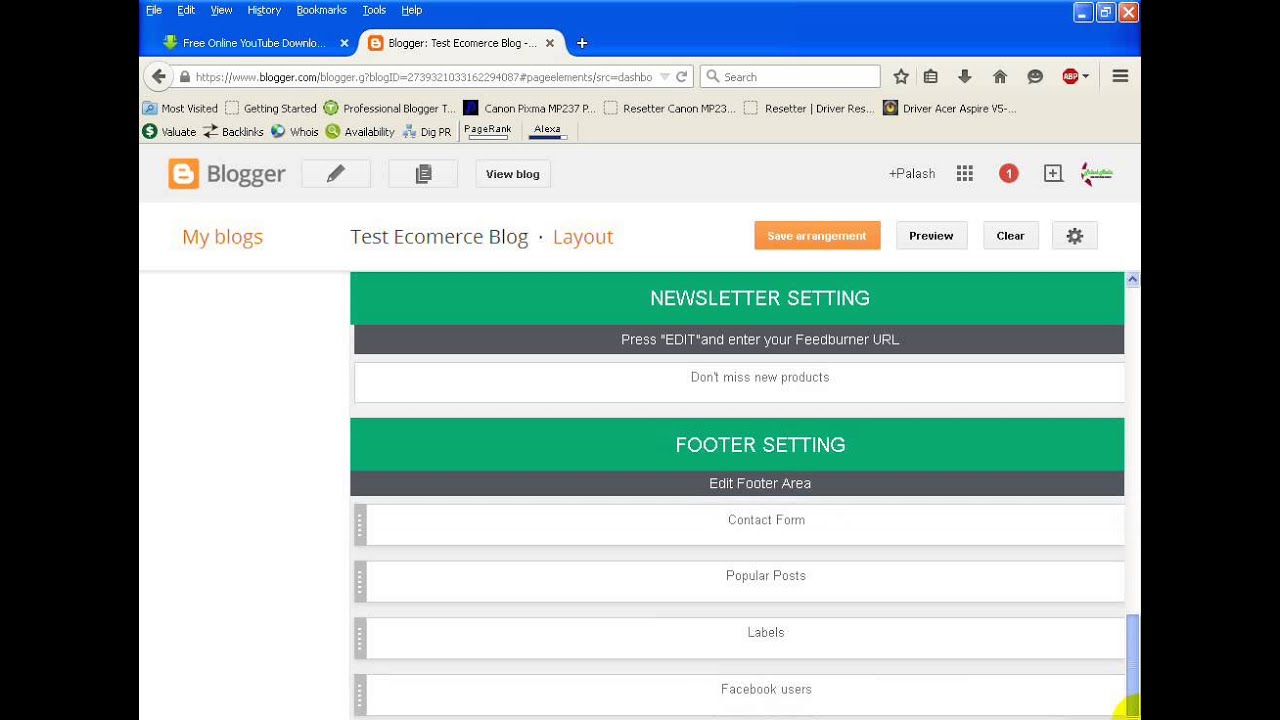Open the Adblock Plus dropdown arrow
Viewport: 1280px width, 720px height.
(1086, 77)
